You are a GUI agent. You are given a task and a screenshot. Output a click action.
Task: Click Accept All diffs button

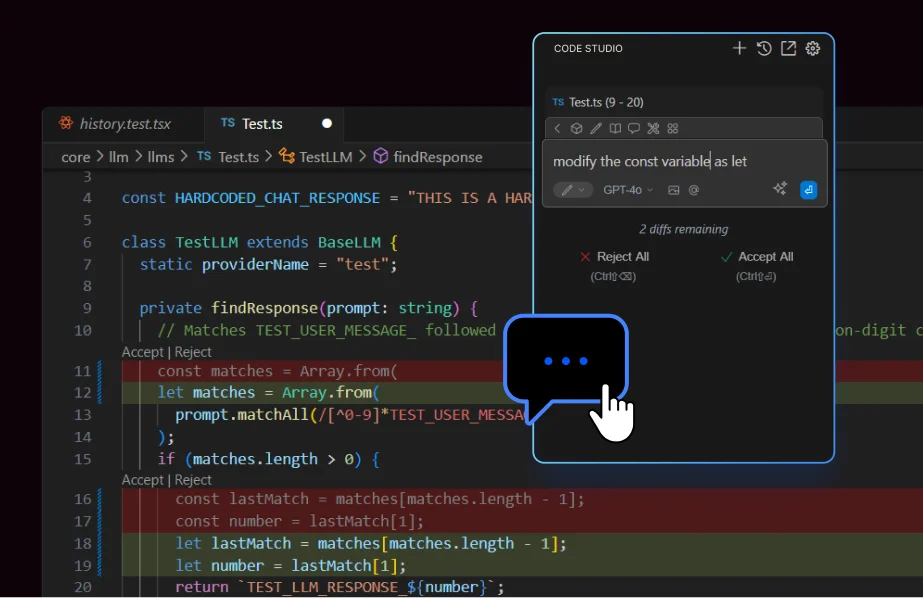point(756,257)
